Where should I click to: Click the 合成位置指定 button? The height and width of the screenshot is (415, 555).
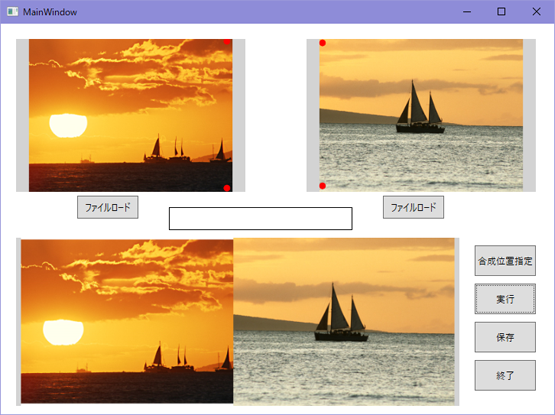coord(505,261)
